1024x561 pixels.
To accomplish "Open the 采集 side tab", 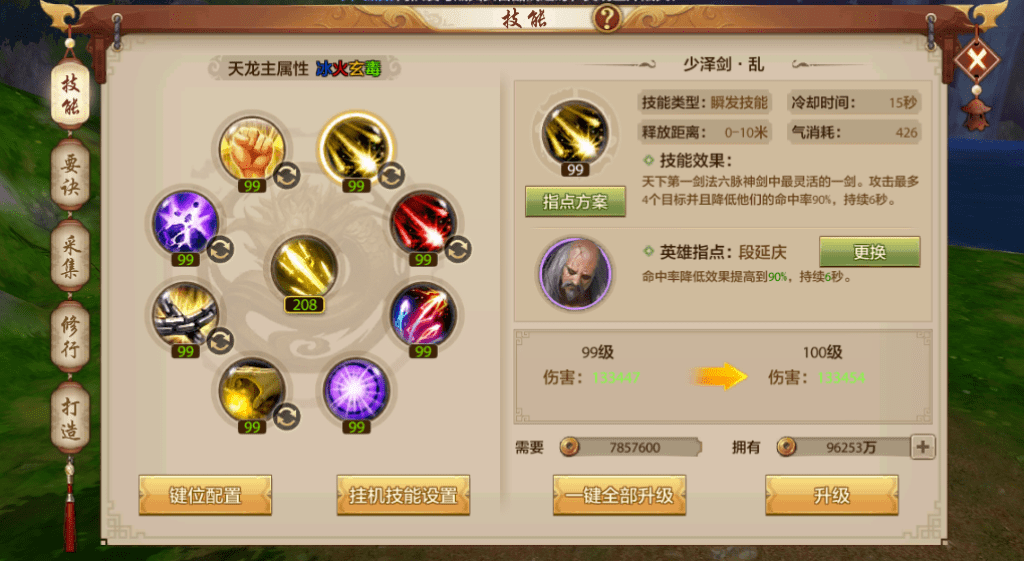I will click(x=70, y=256).
